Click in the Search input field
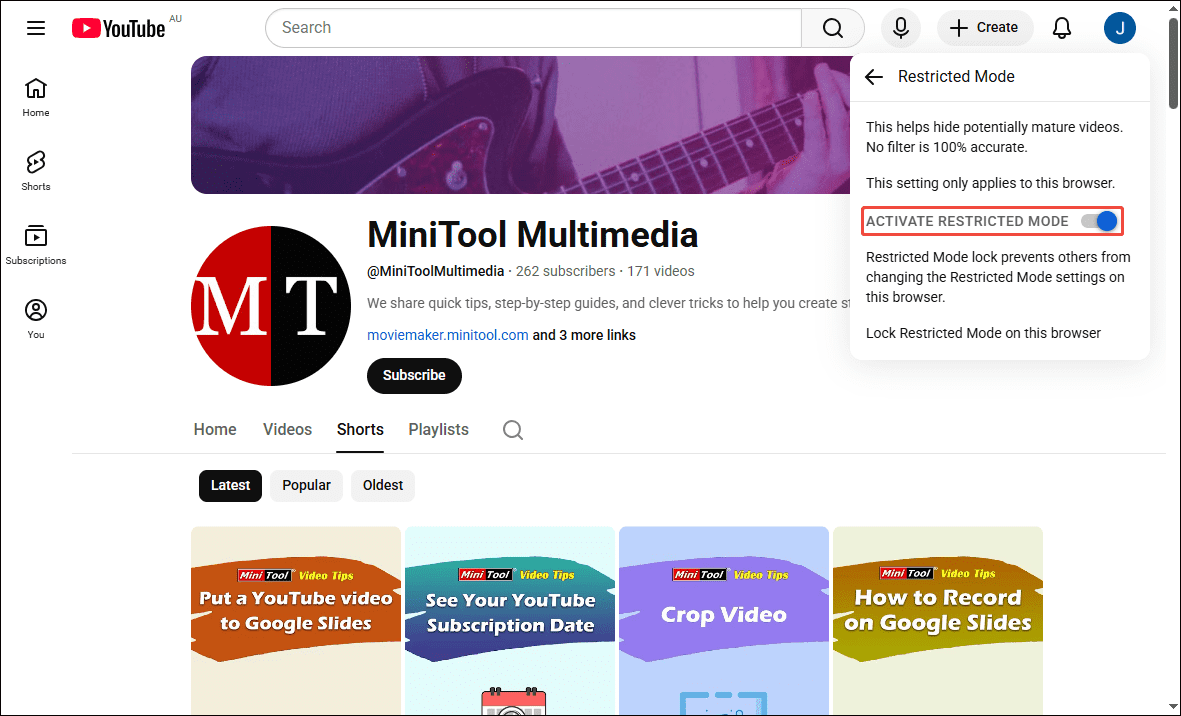This screenshot has height=716, width=1181. pos(533,28)
